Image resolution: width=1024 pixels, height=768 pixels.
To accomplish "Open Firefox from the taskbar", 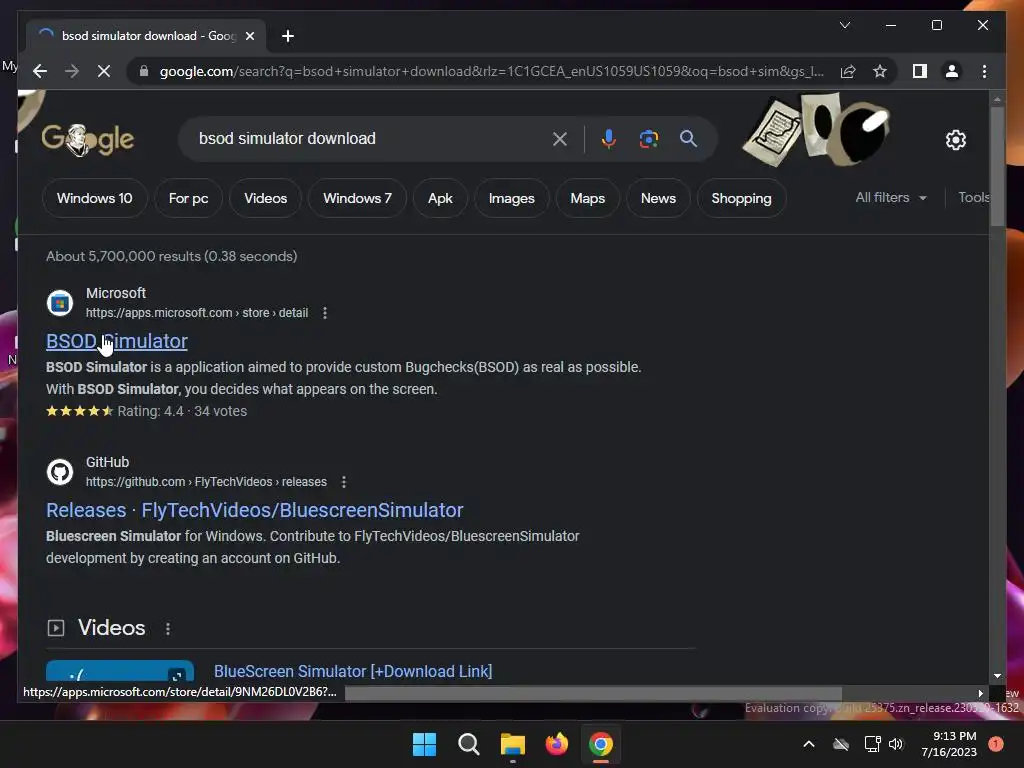I will pos(556,744).
